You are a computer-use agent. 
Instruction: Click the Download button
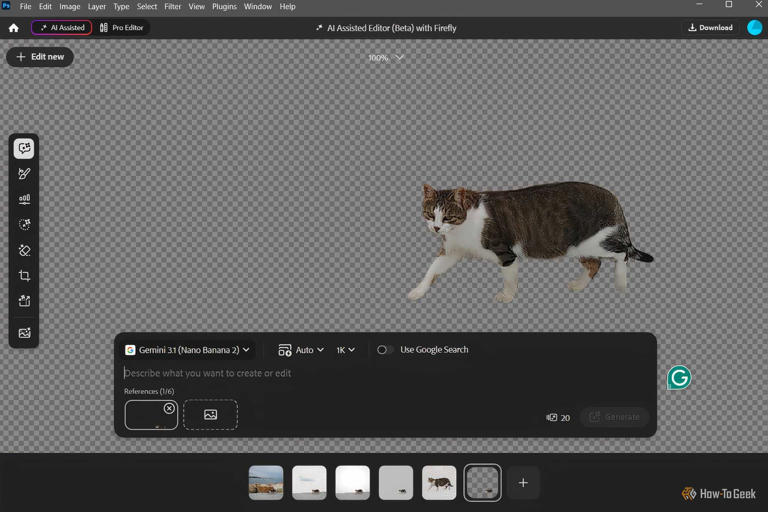coord(711,27)
